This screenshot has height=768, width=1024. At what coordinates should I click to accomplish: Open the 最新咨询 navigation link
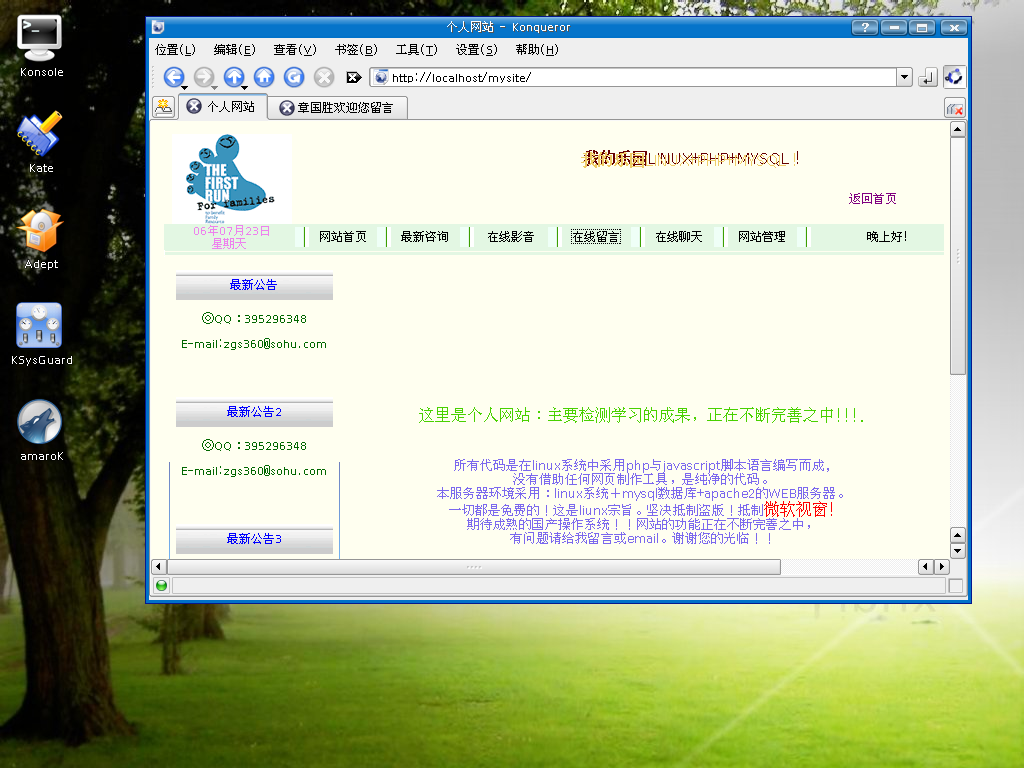pos(424,236)
